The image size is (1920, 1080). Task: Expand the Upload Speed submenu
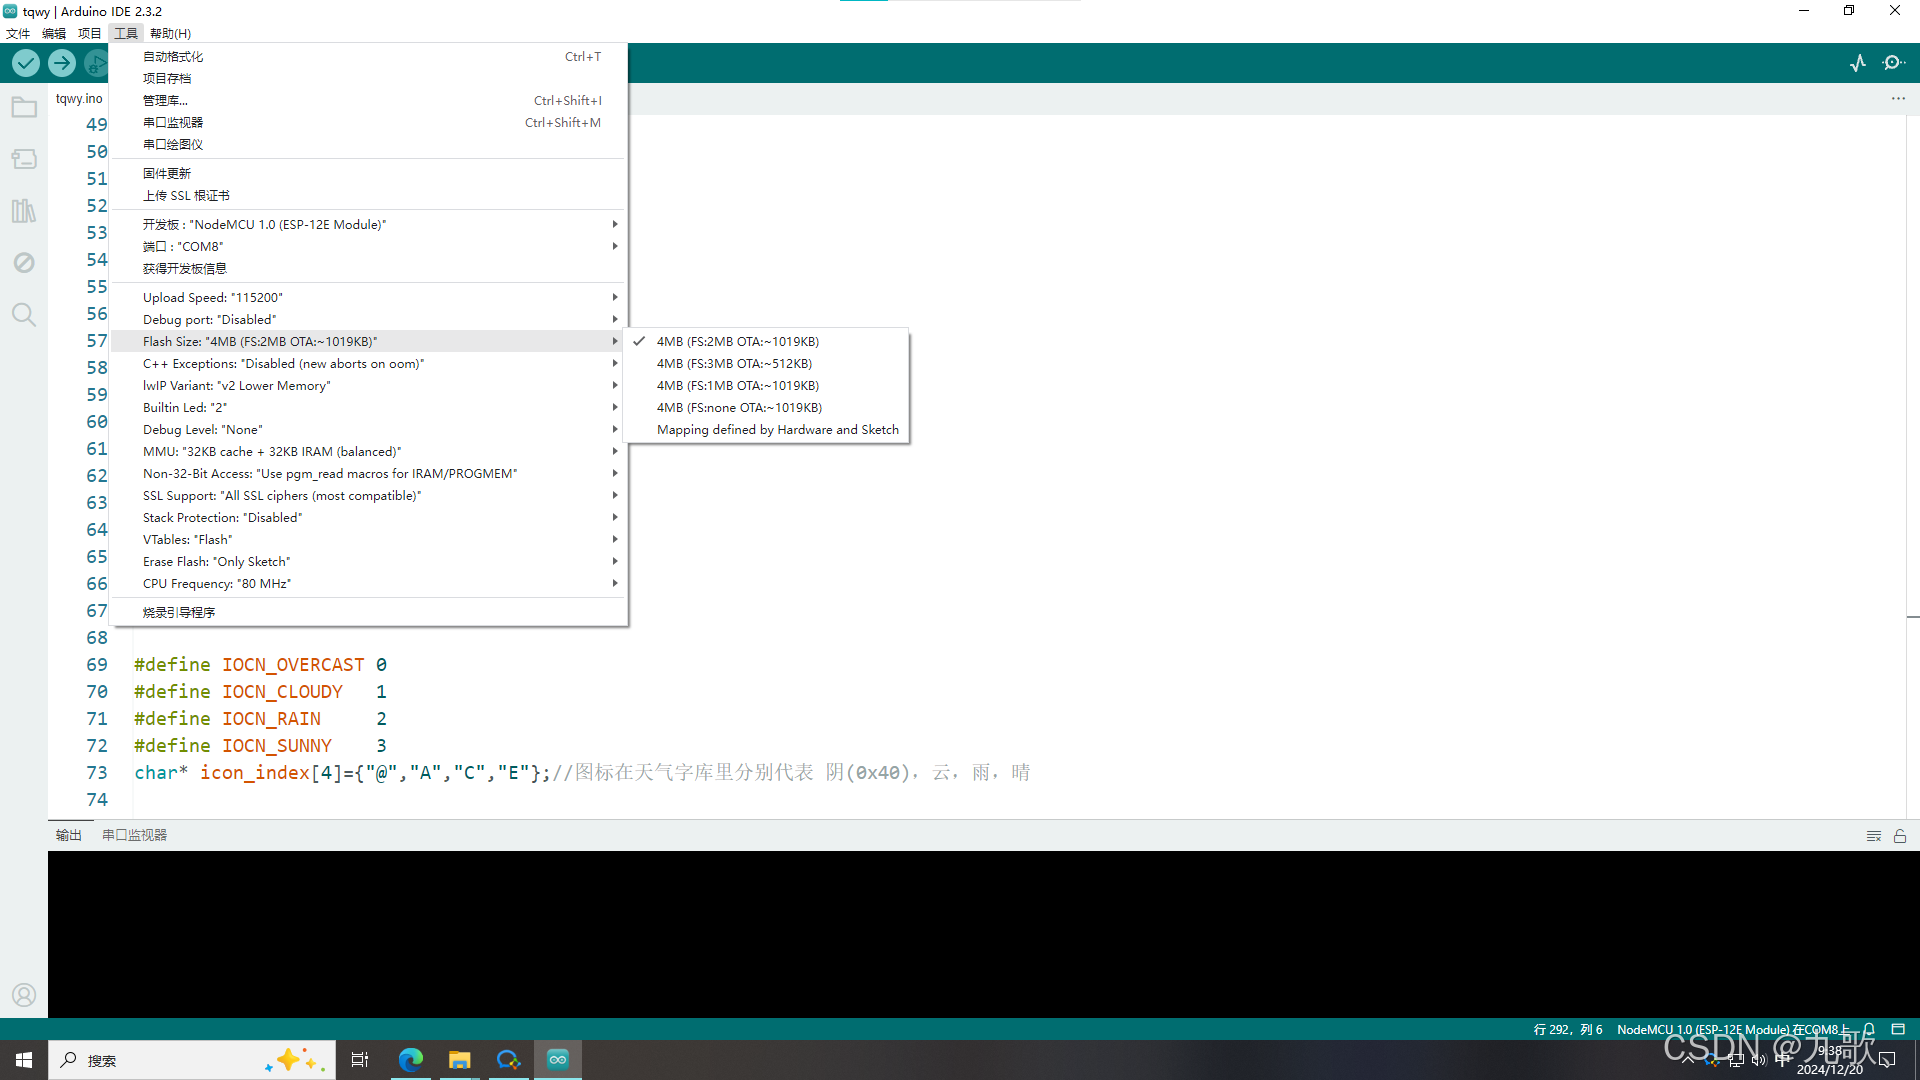(x=212, y=297)
